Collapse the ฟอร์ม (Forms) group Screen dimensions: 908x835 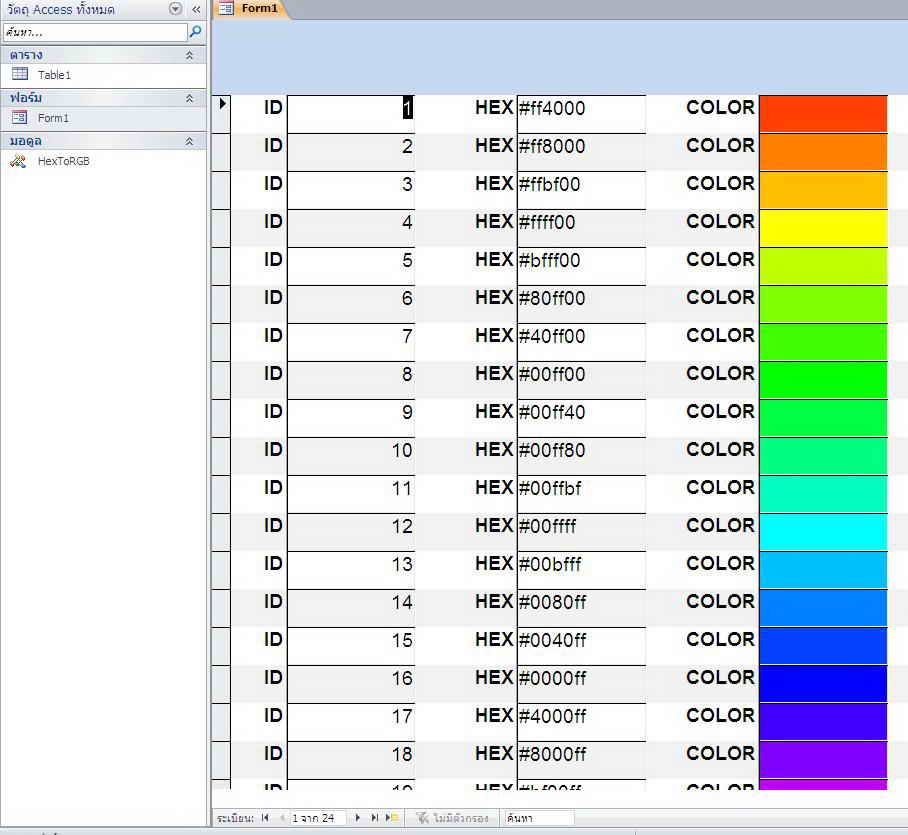coord(189,98)
